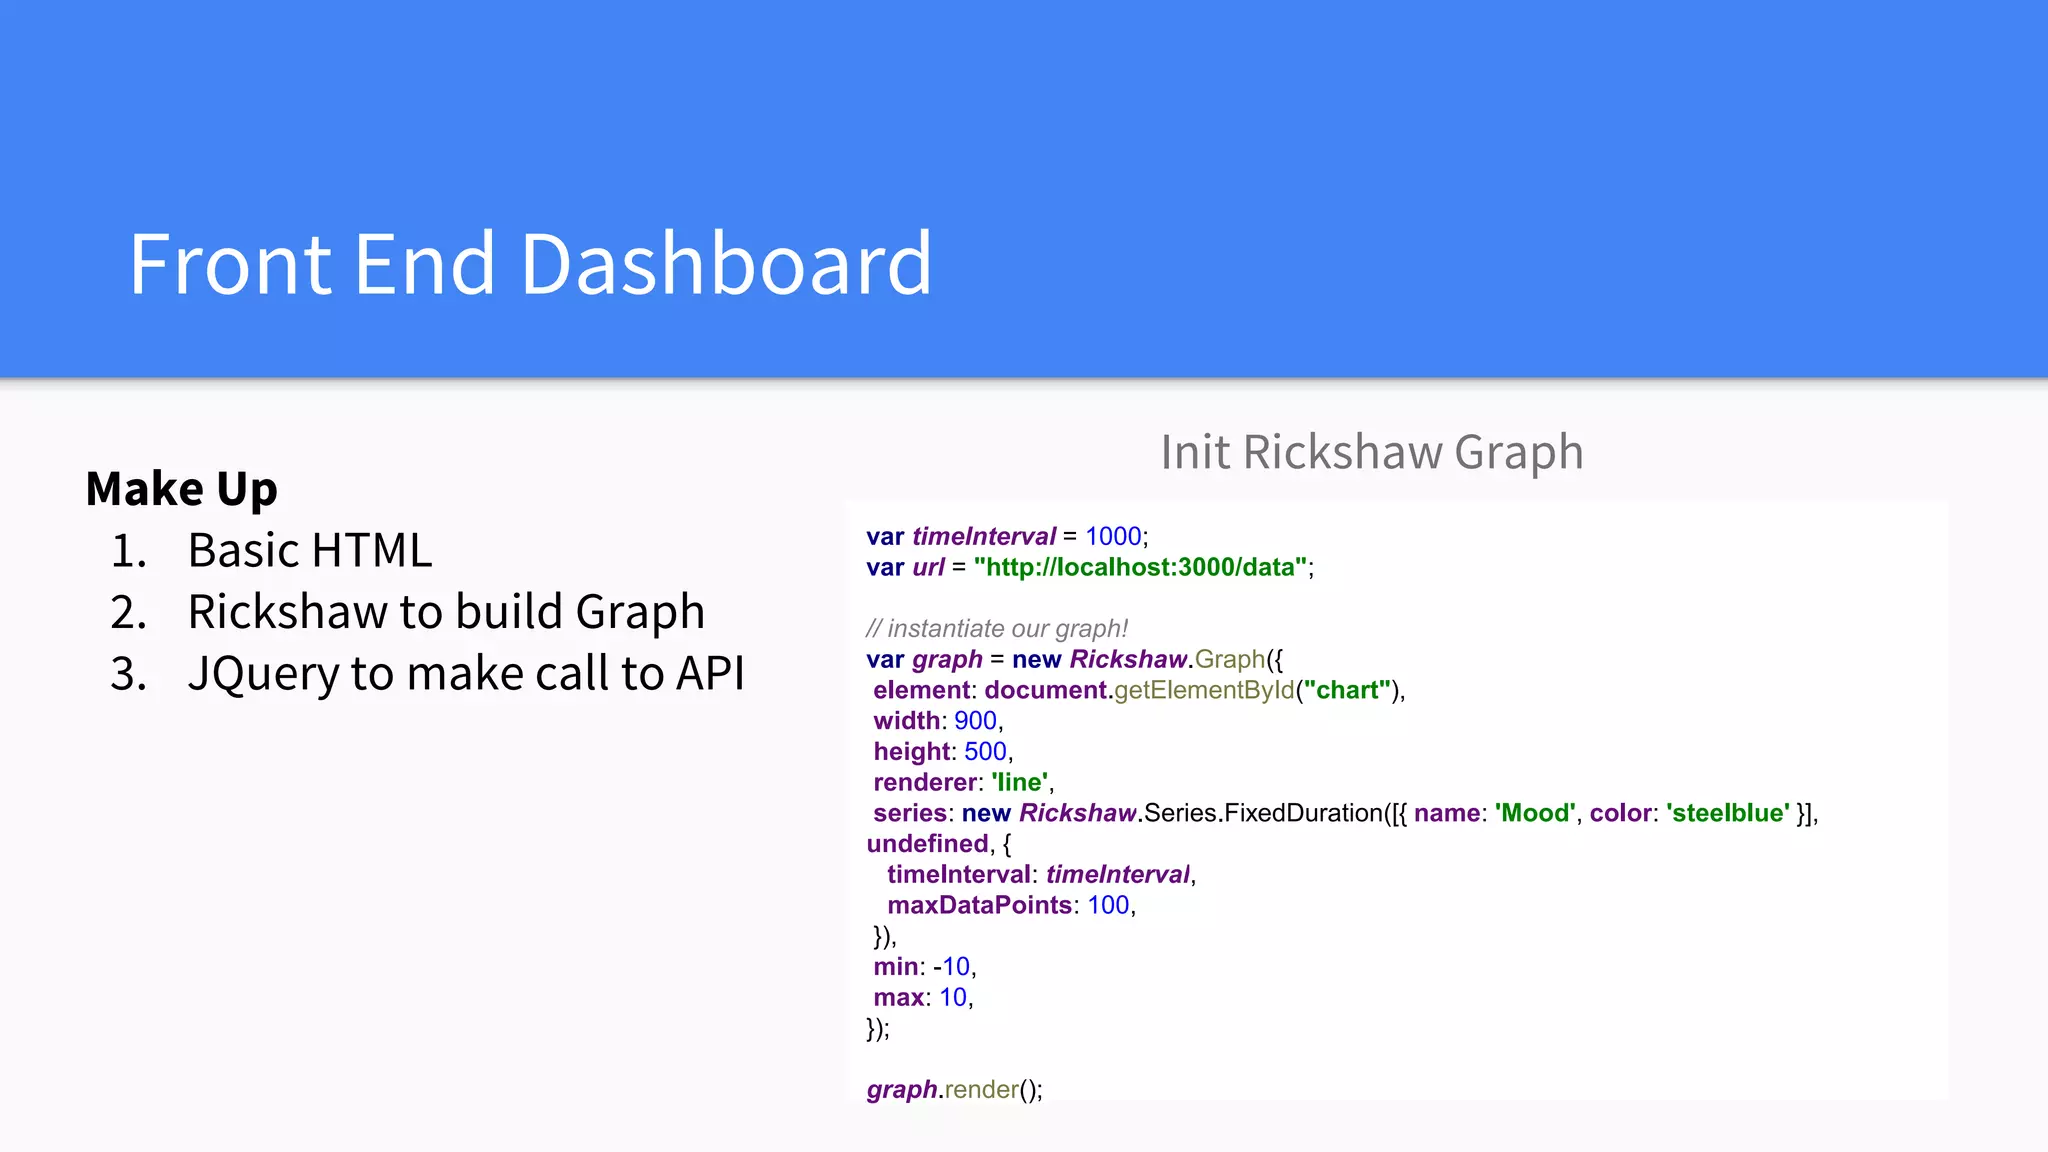Click the 'var timeInterval = 1000;' line
This screenshot has width=2048, height=1152.
tap(1007, 536)
